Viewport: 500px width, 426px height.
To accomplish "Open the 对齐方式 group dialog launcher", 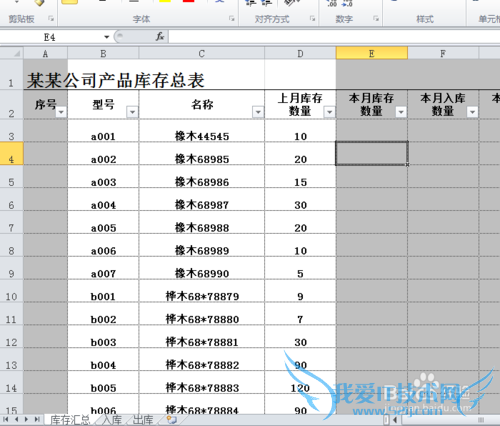I will [312, 19].
